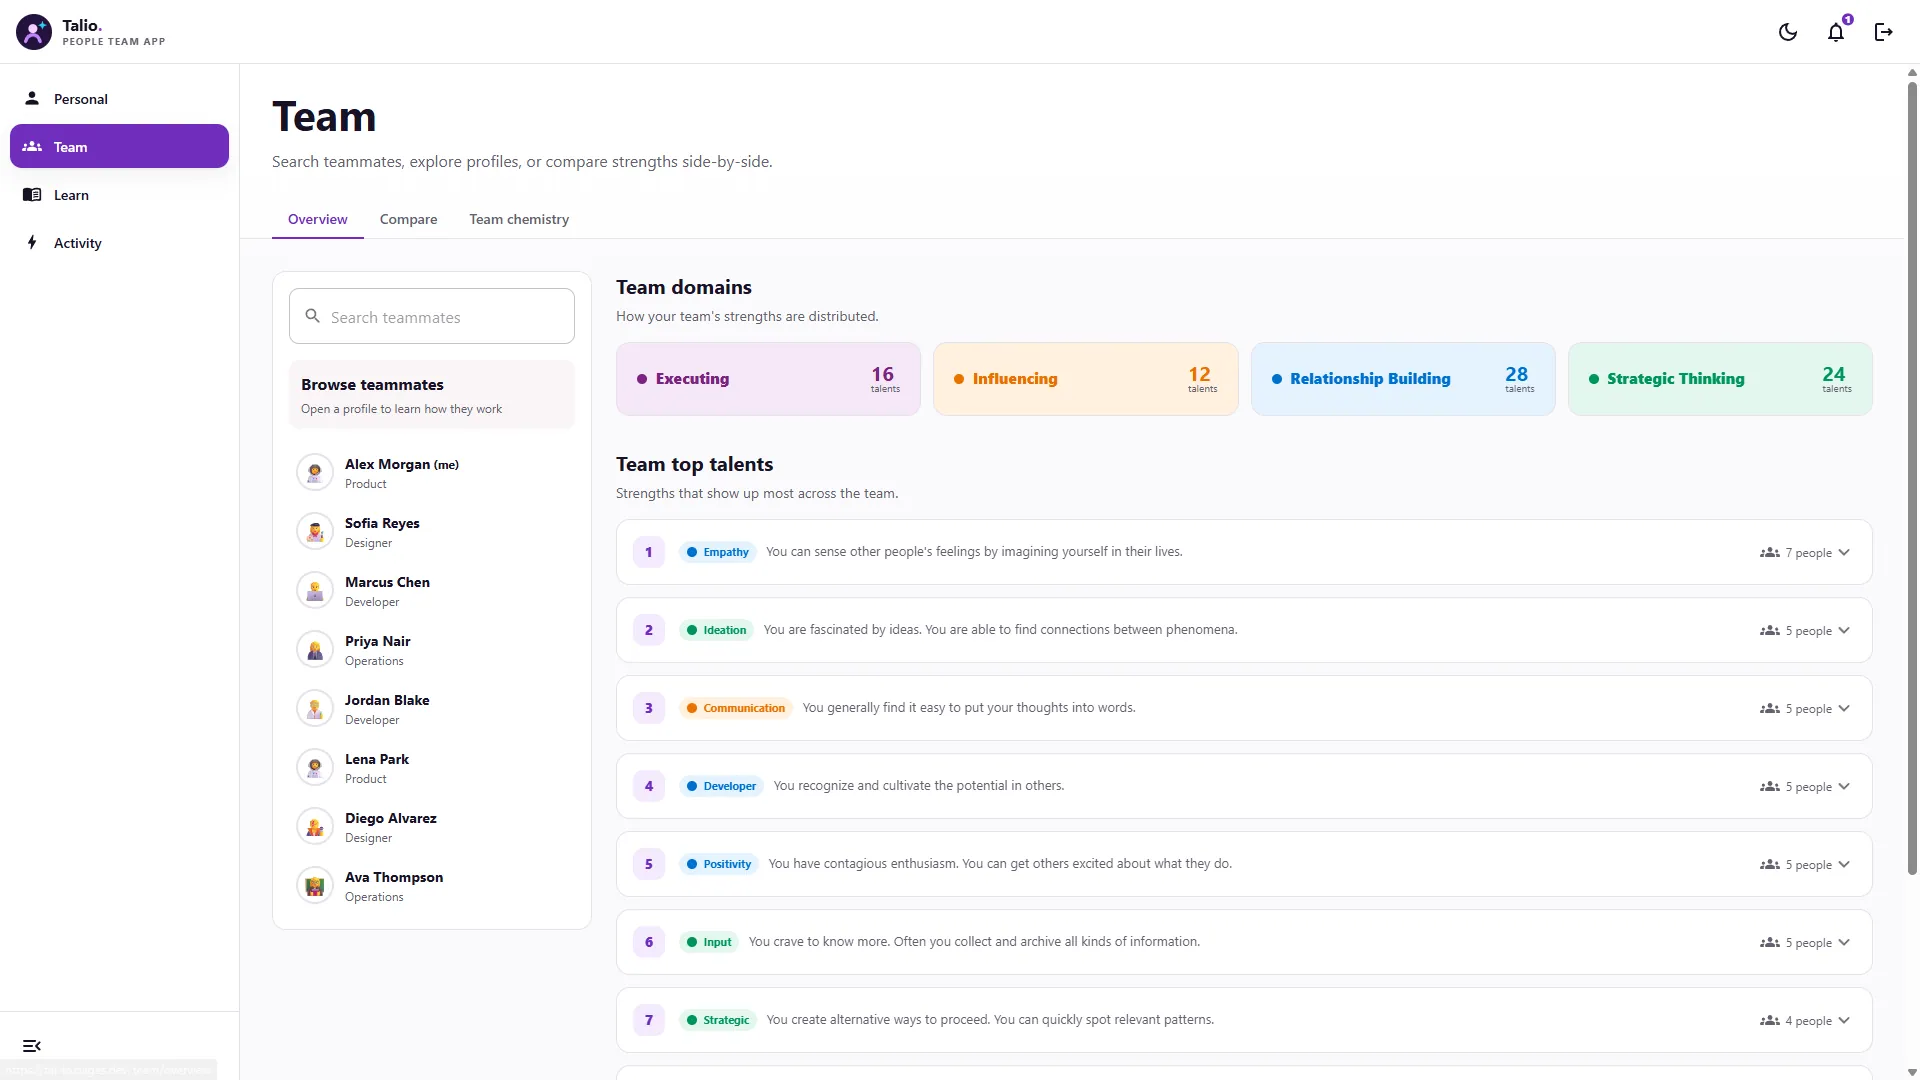Expand the Empathy 7 people chevron

(x=1844, y=552)
